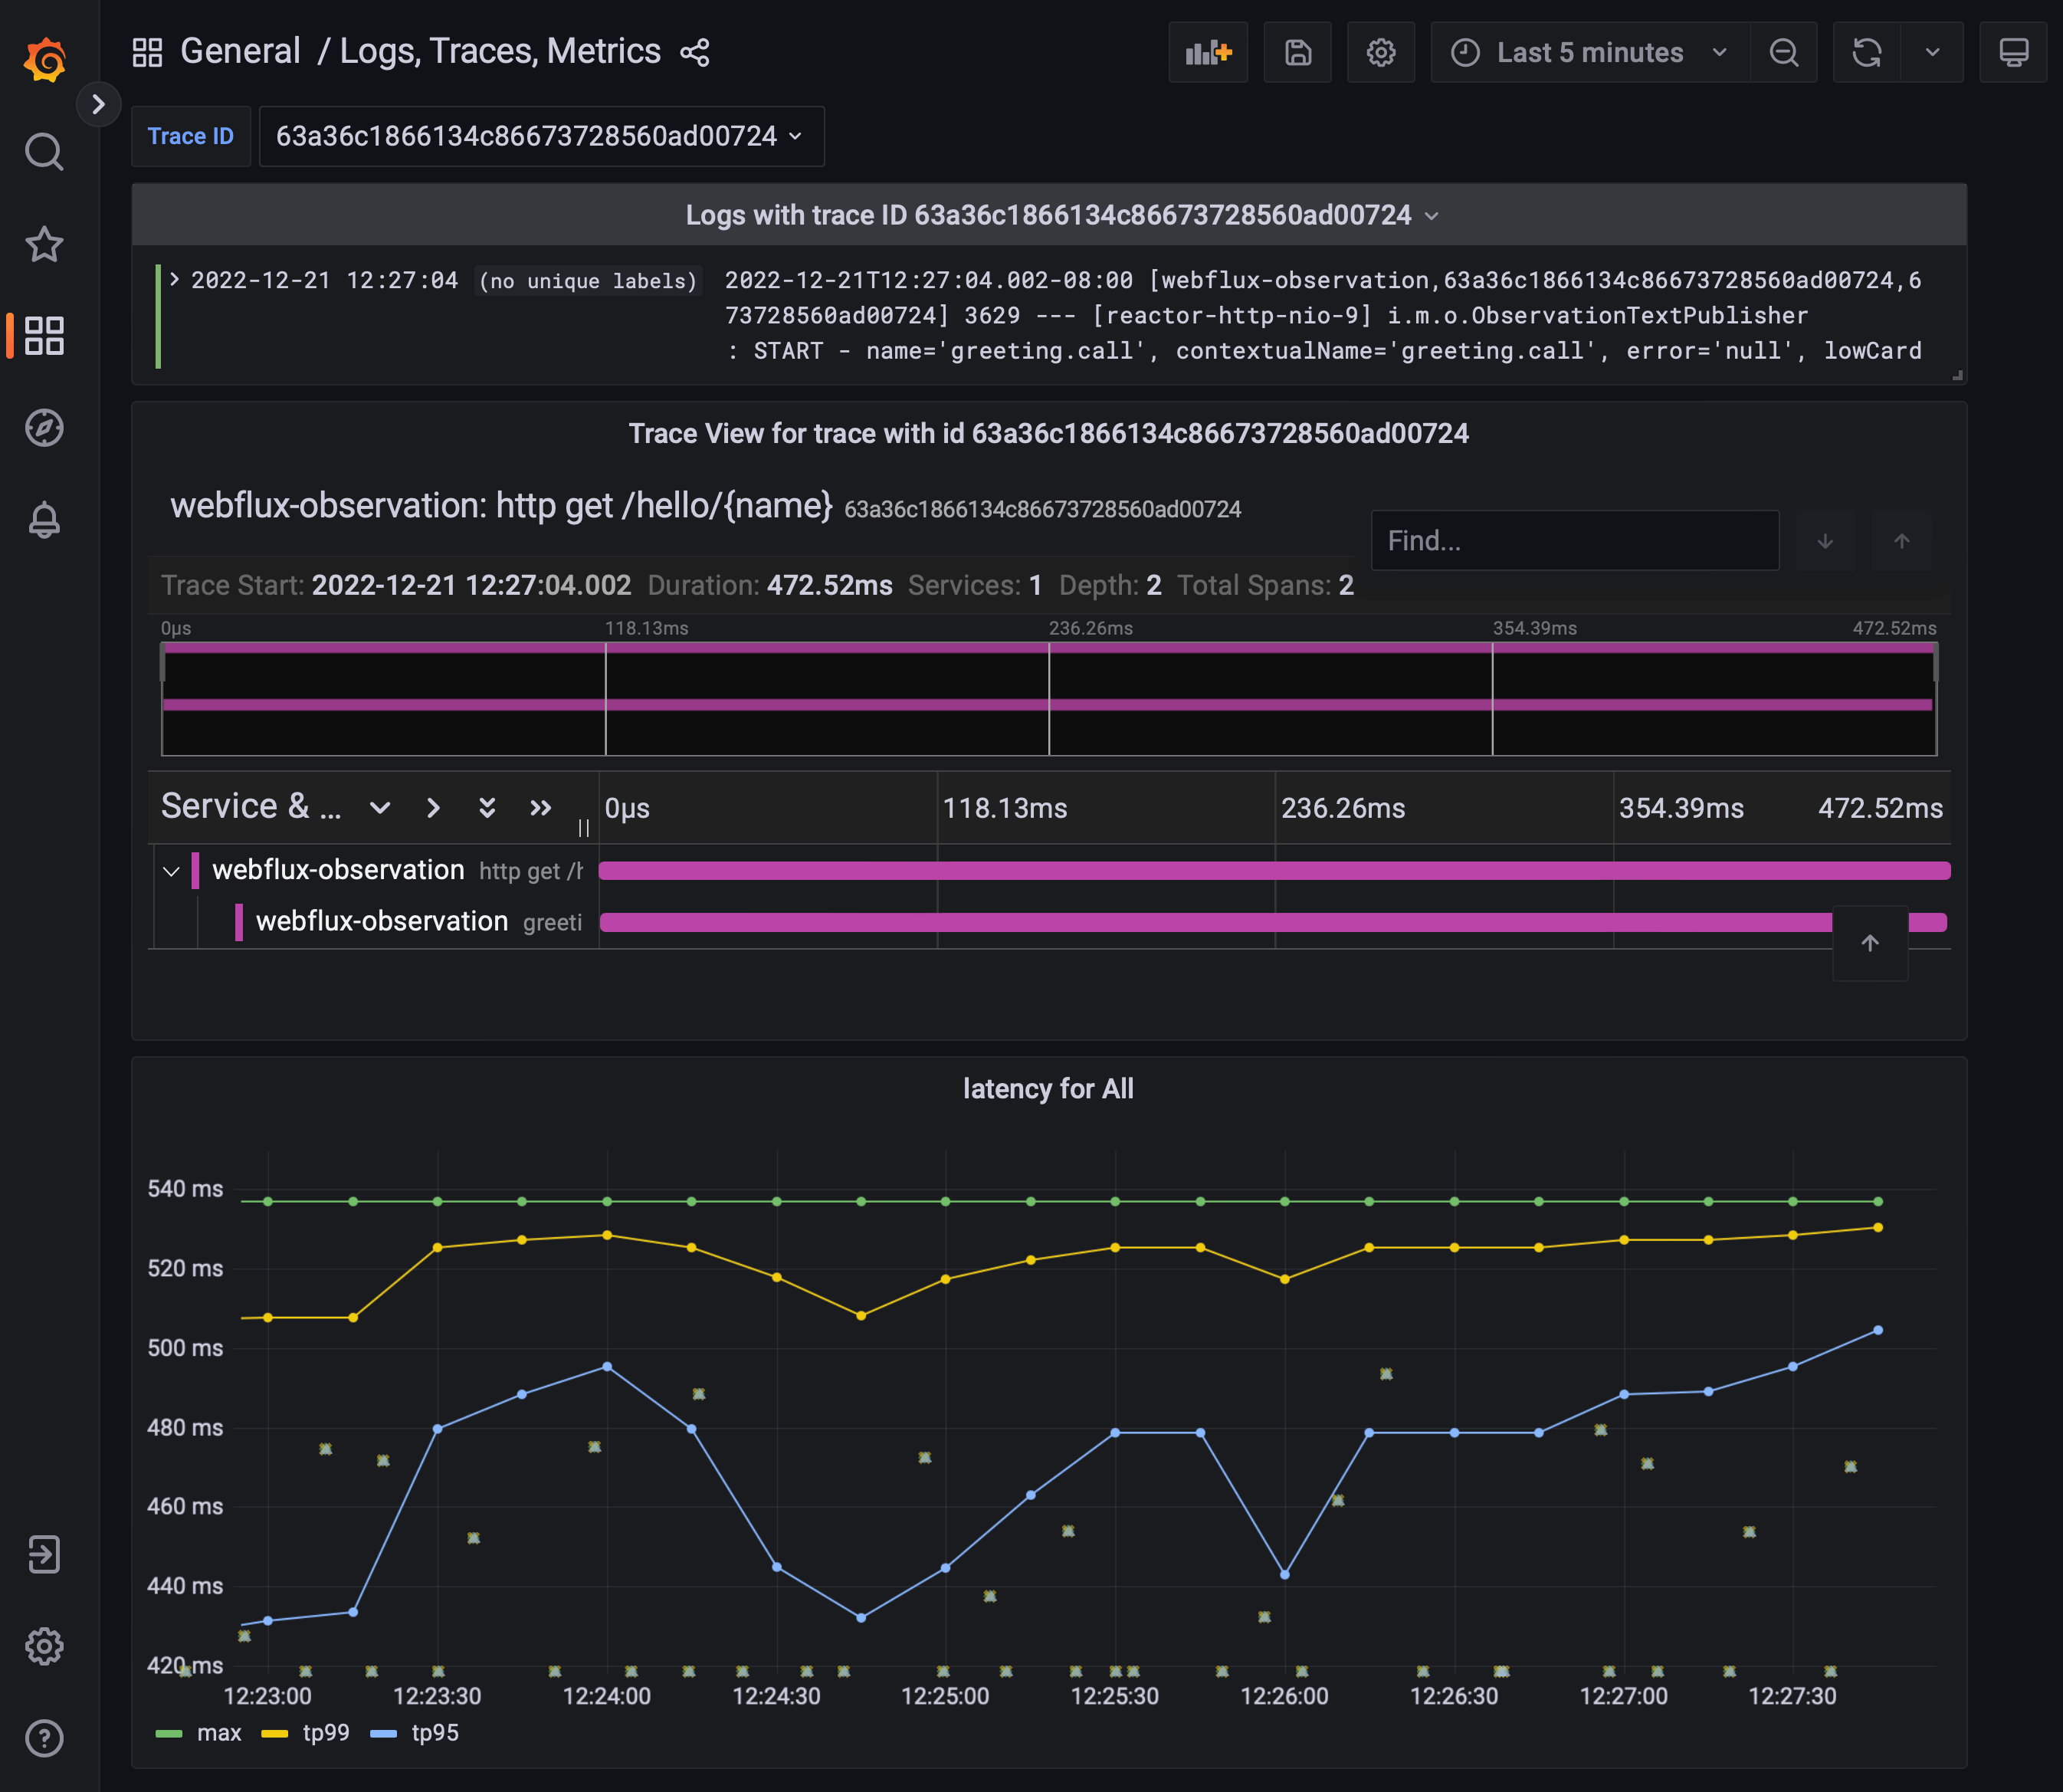Open the General breadcrumb
This screenshot has width=2063, height=1792.
click(x=240, y=50)
